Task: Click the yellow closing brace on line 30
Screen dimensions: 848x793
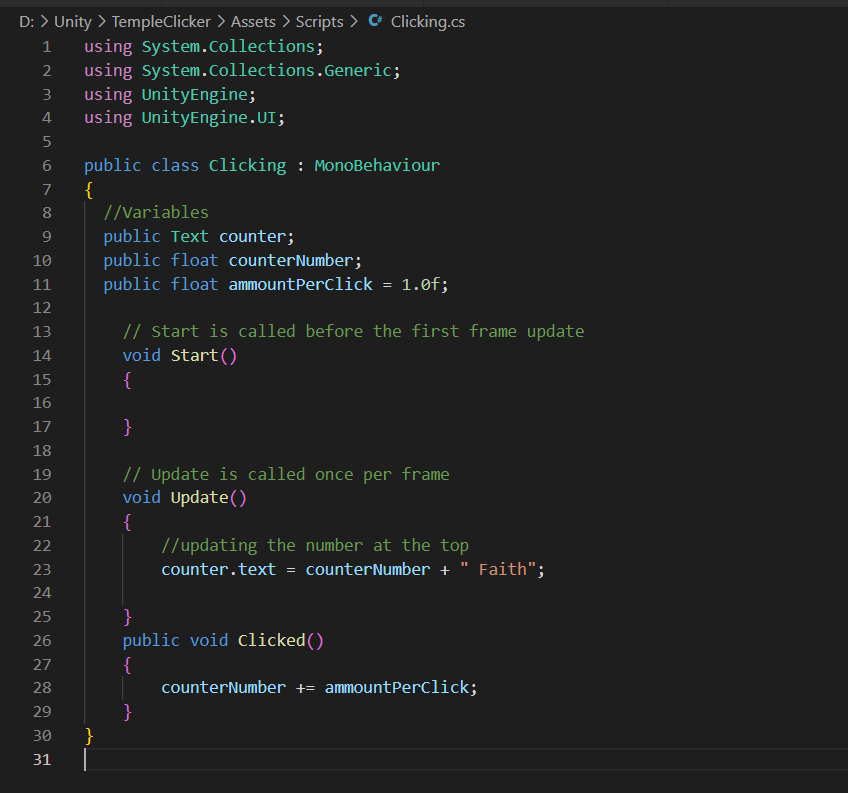Action: [x=89, y=736]
